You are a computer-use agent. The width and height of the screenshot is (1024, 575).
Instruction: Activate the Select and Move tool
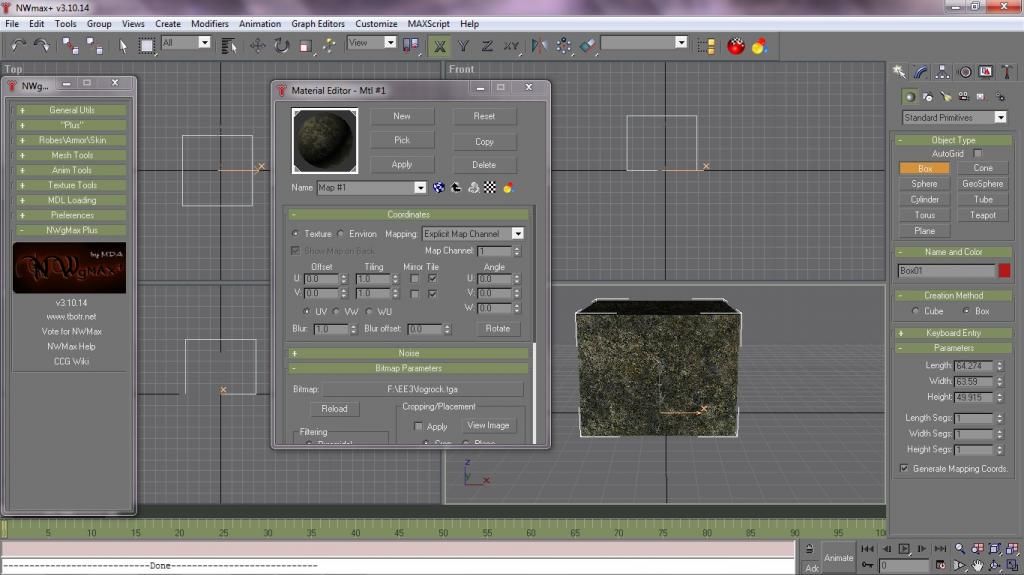257,45
